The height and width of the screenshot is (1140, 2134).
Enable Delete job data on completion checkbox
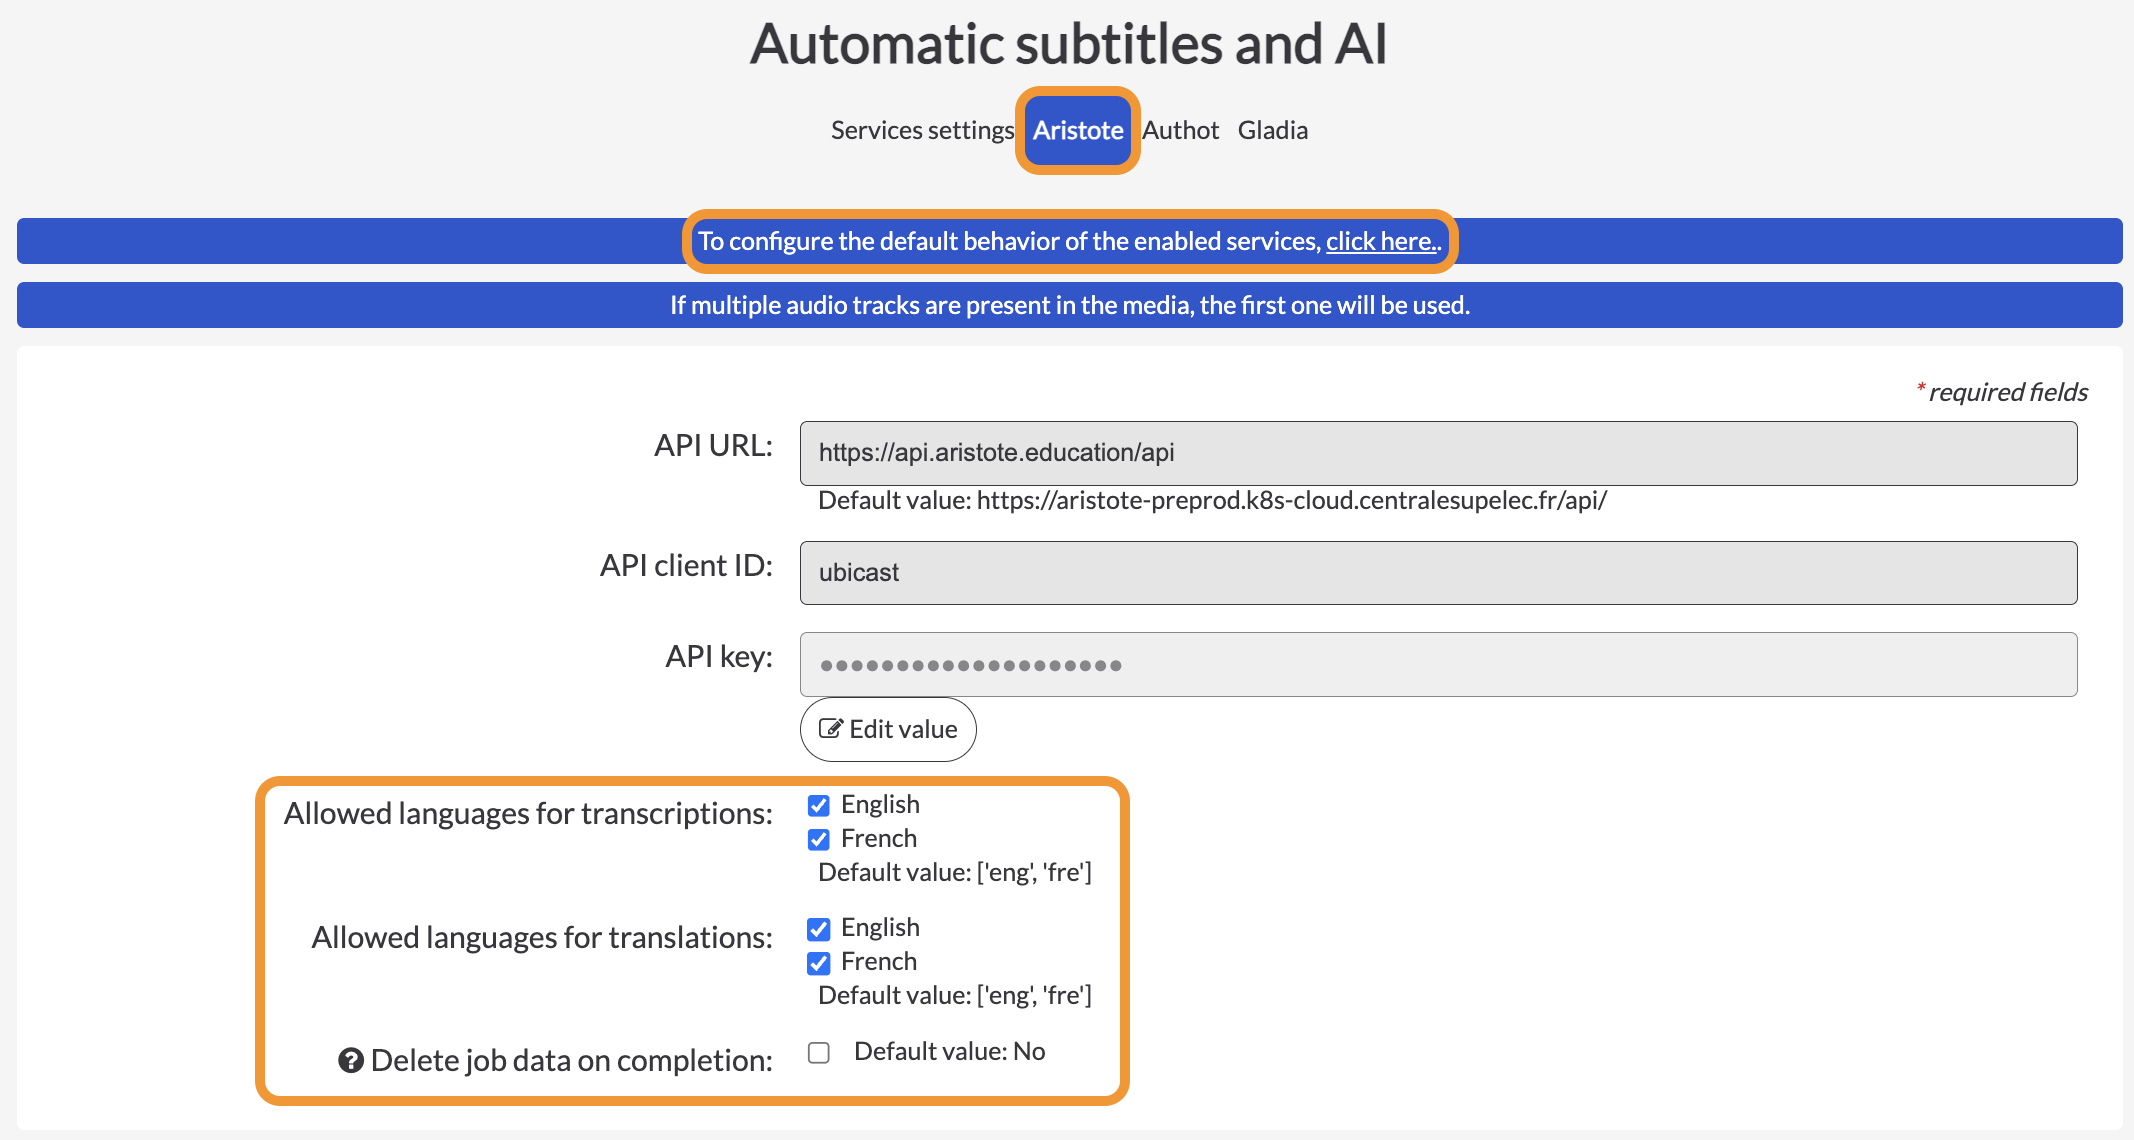pos(819,1053)
